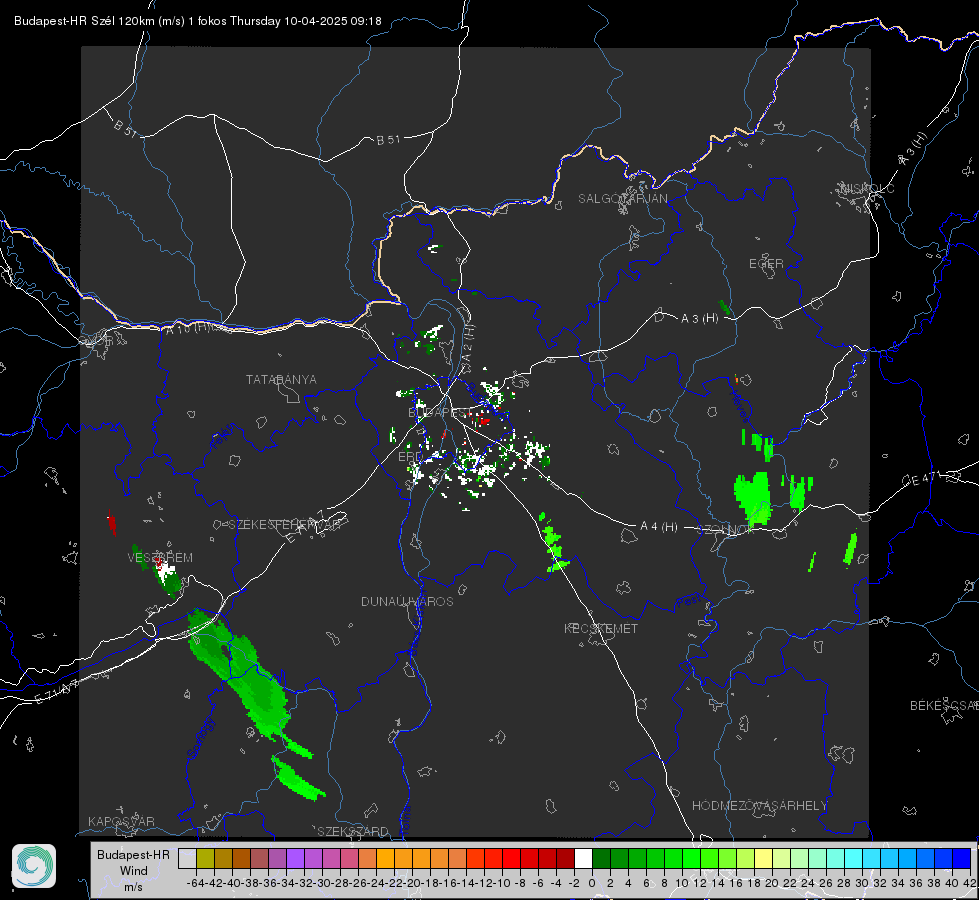Image resolution: width=979 pixels, height=900 pixels.
Task: Select the DUNAÚJVÁROS city label
Action: pyautogui.click(x=407, y=601)
